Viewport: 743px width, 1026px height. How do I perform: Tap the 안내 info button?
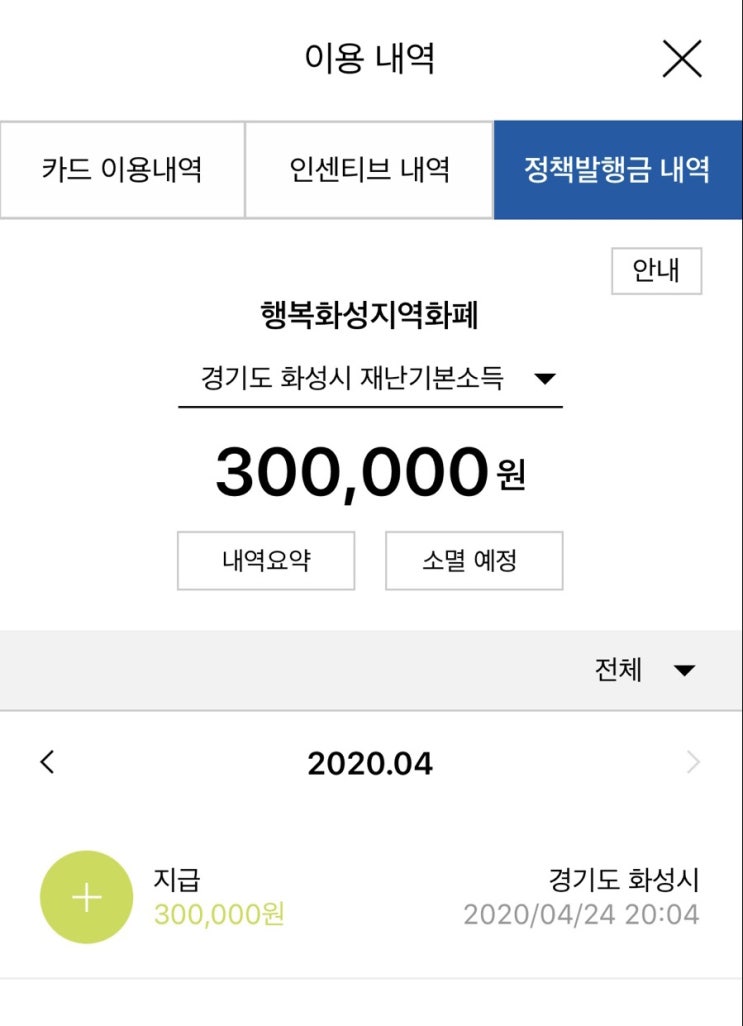[656, 271]
